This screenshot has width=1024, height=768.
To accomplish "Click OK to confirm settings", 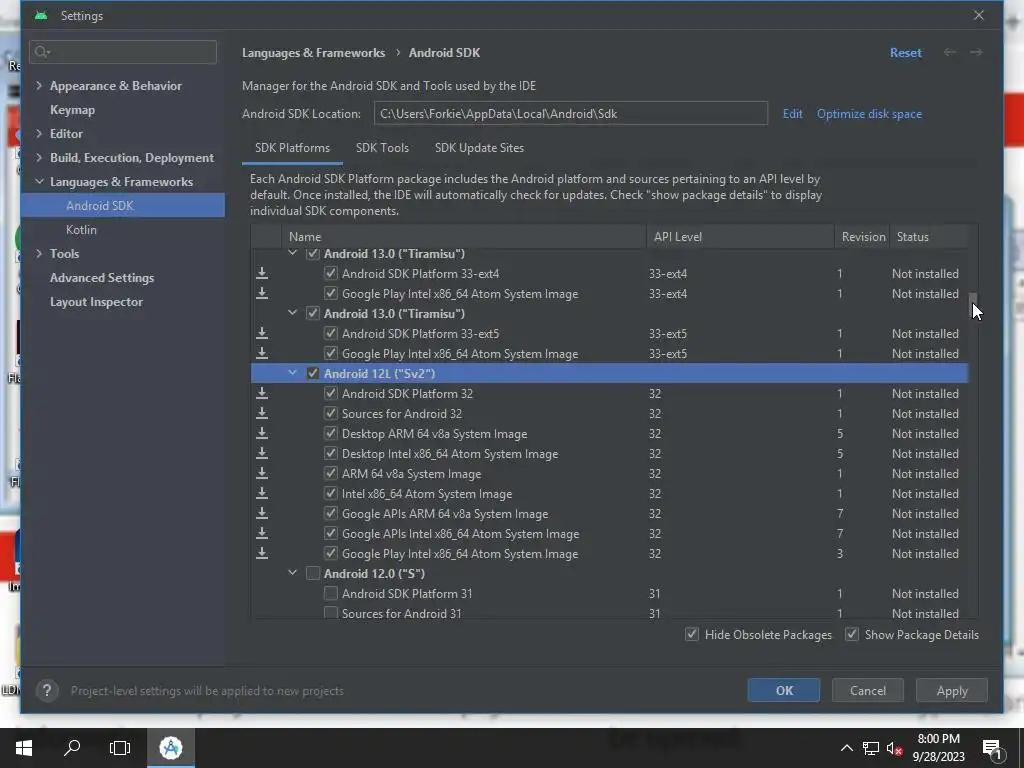I will click(x=784, y=690).
